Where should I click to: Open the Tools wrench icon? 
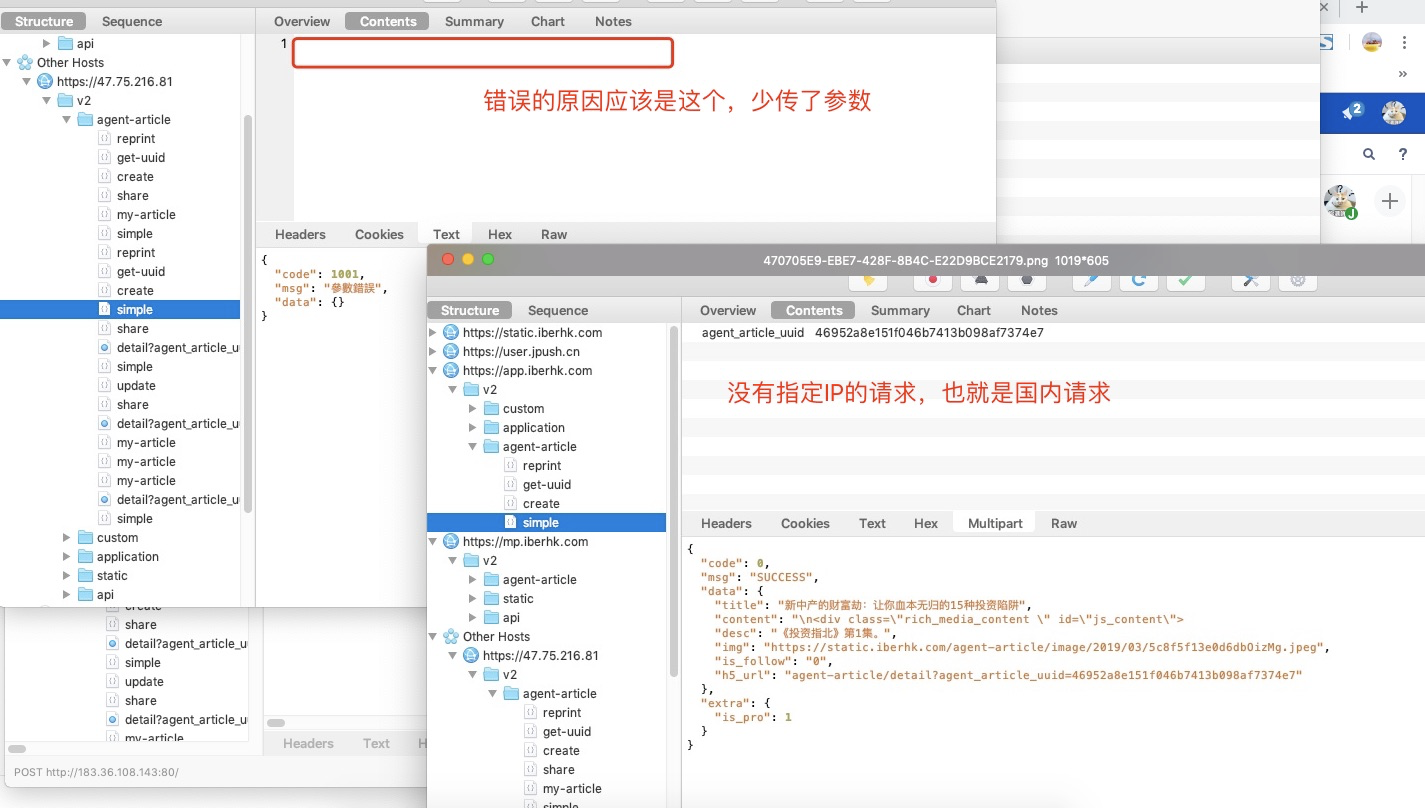(x=1250, y=280)
